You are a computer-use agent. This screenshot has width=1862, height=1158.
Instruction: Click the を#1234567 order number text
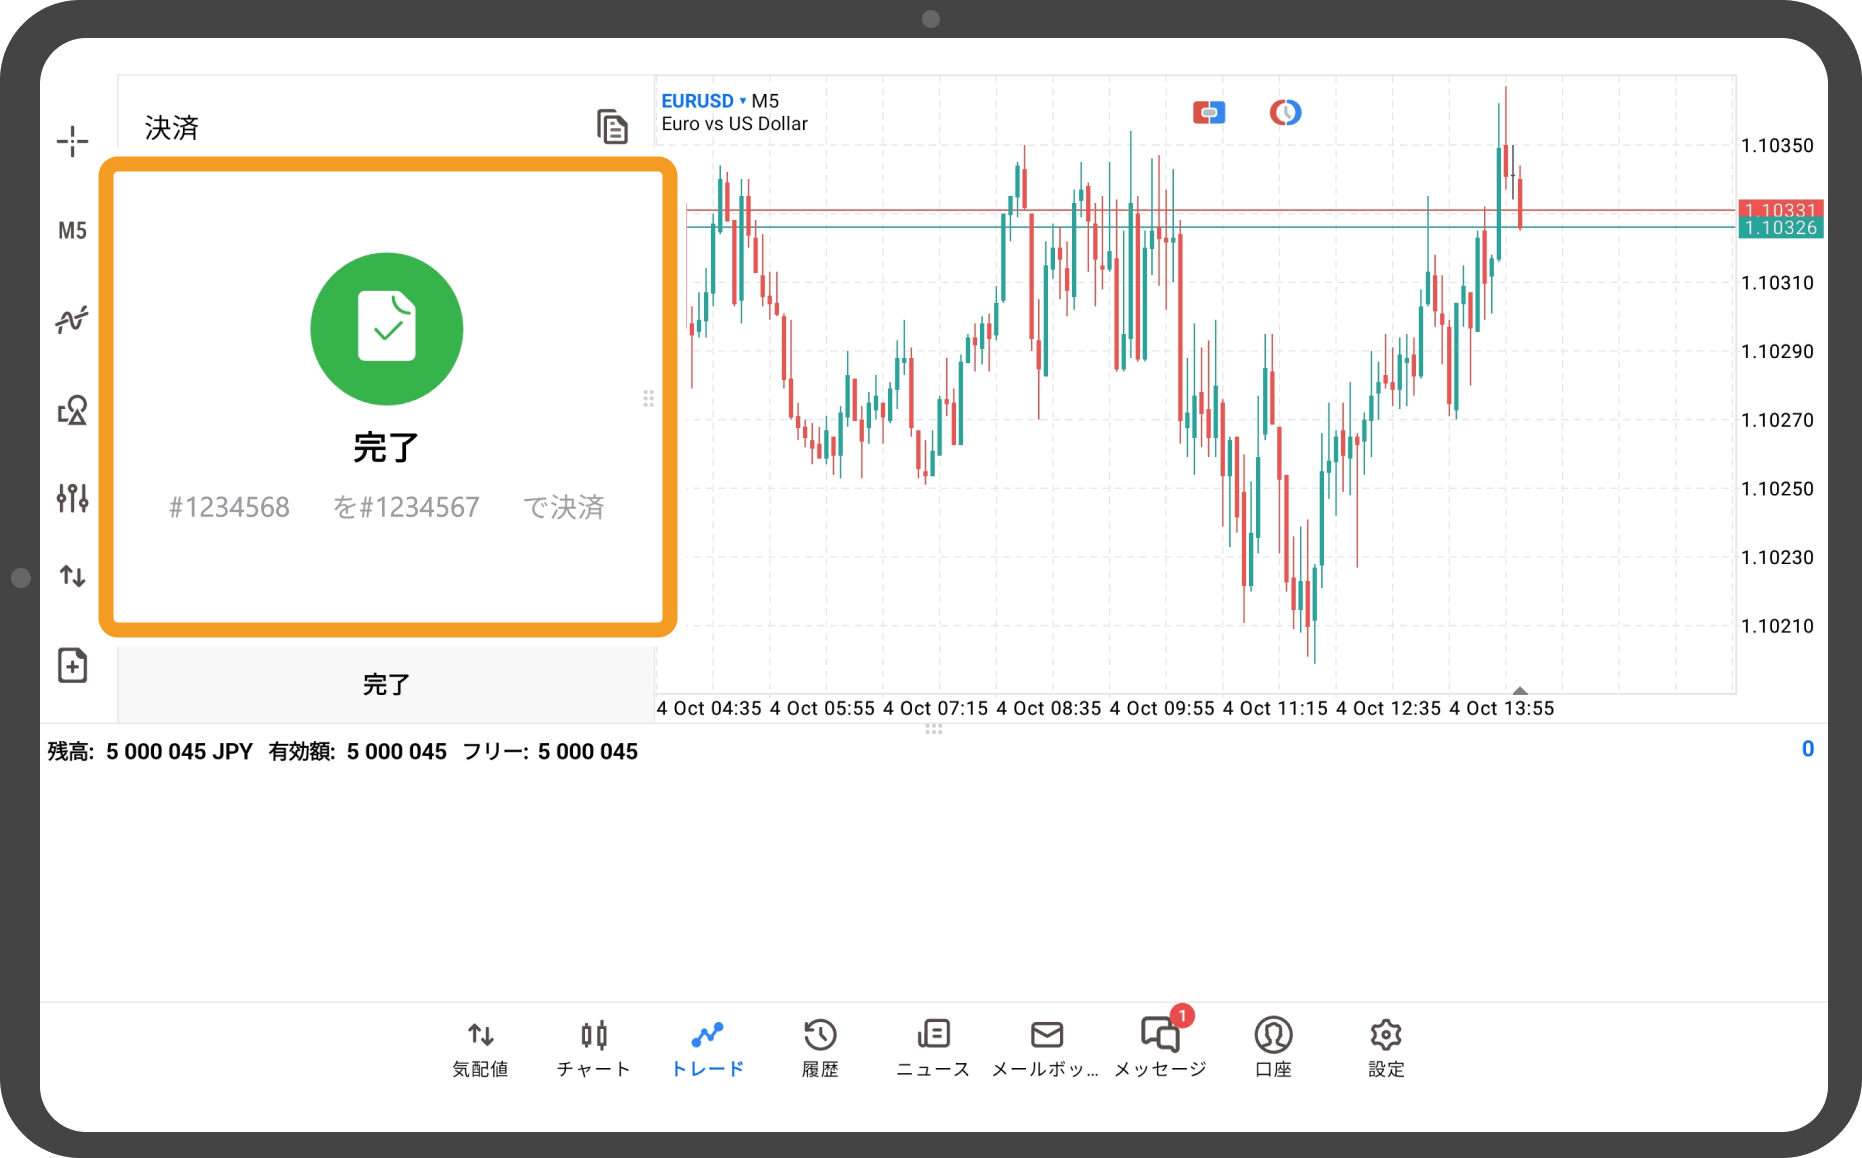[x=406, y=507]
